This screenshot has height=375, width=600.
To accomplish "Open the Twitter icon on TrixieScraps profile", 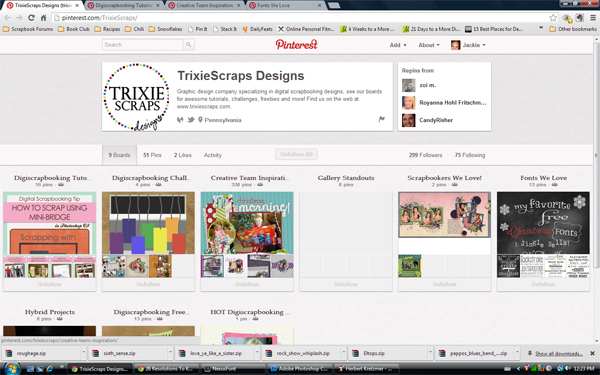I will [x=191, y=120].
